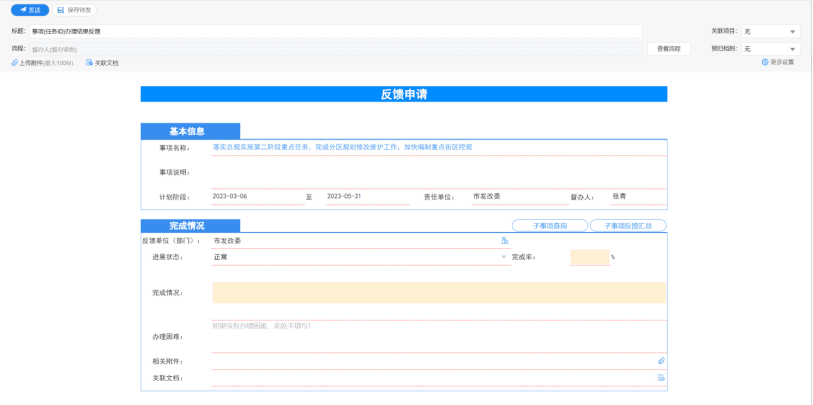Click the 完成情况 text area
The image size is (813, 405).
[x=439, y=292]
